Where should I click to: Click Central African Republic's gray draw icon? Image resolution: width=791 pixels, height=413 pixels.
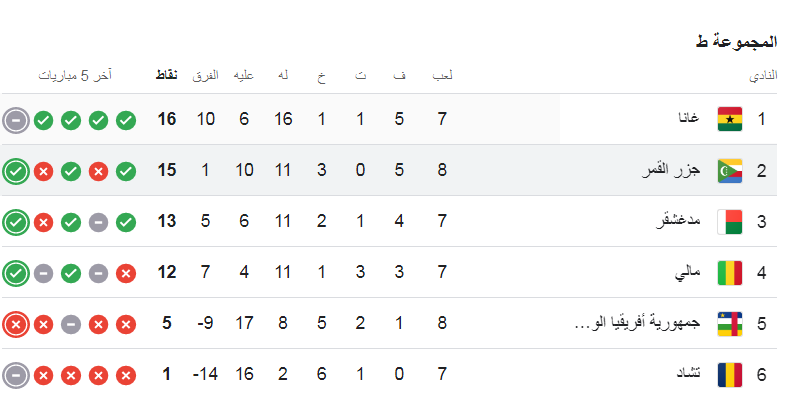[x=71, y=324]
